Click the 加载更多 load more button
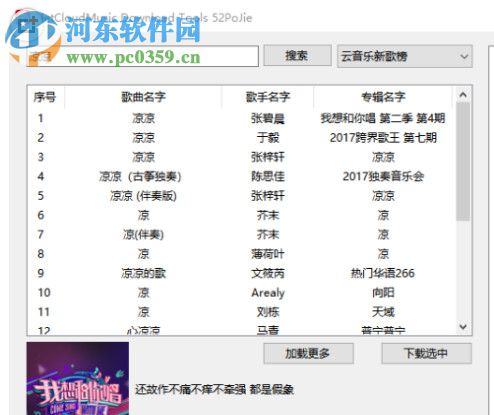This screenshot has width=494, height=415. click(x=308, y=353)
